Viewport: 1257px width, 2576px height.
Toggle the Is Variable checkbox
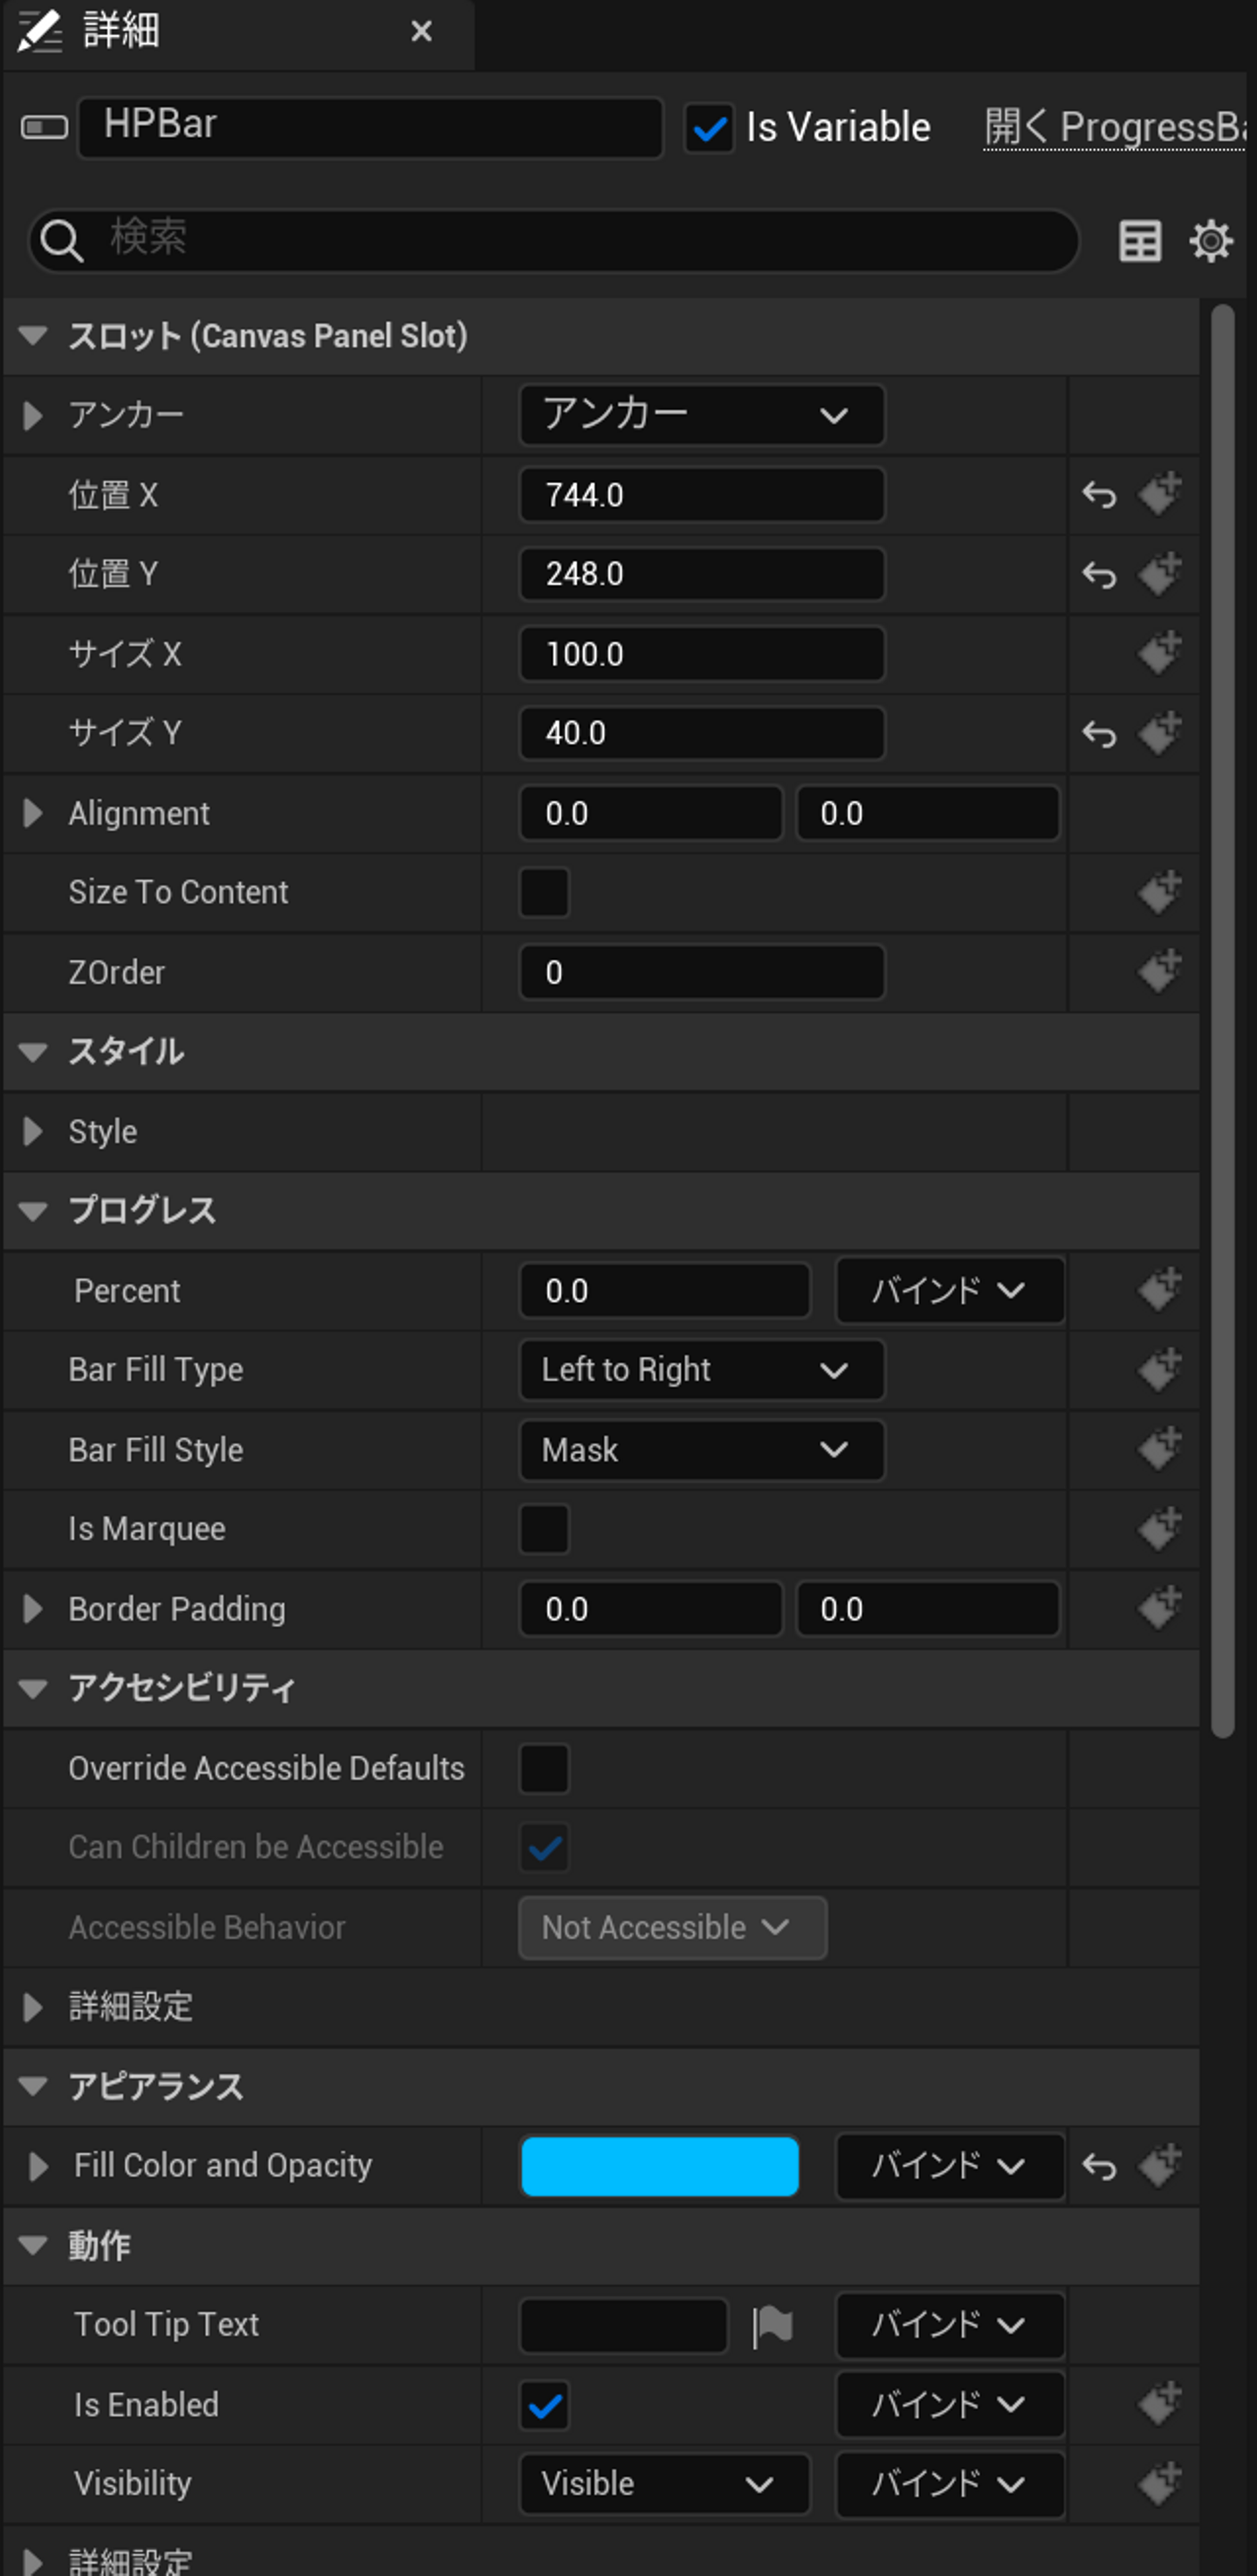[709, 129]
